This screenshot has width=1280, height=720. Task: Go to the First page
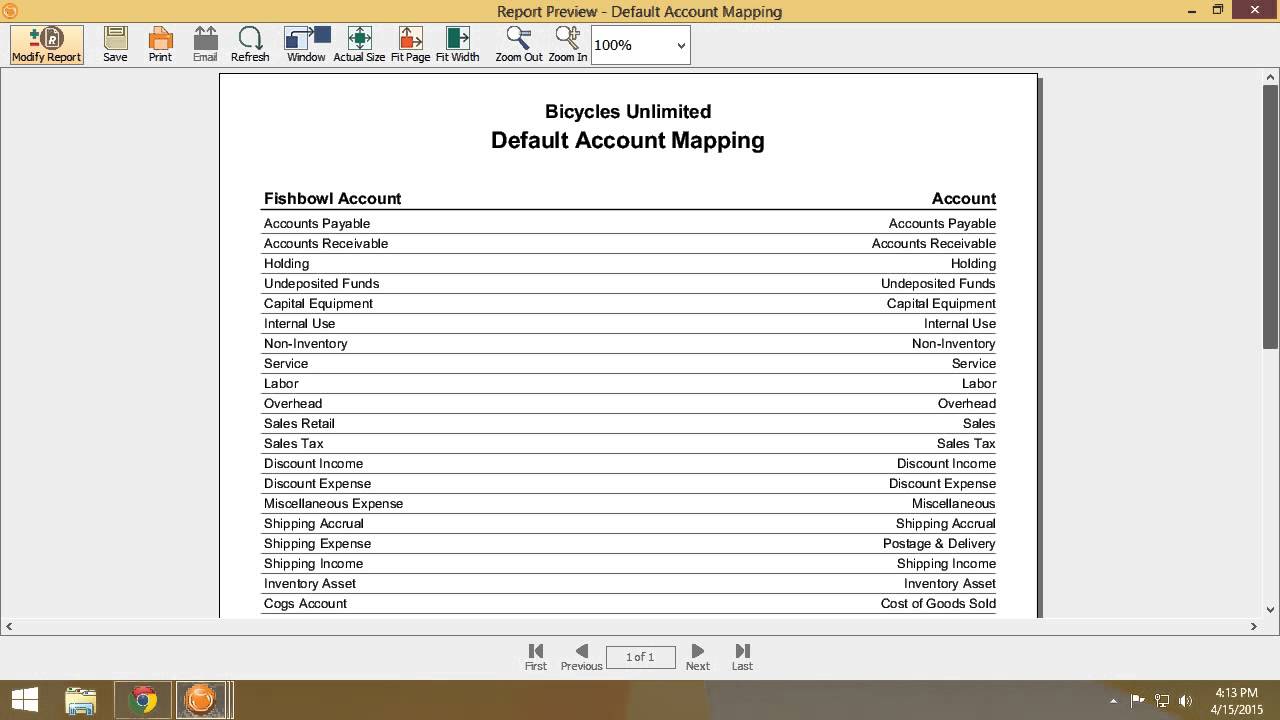point(536,657)
